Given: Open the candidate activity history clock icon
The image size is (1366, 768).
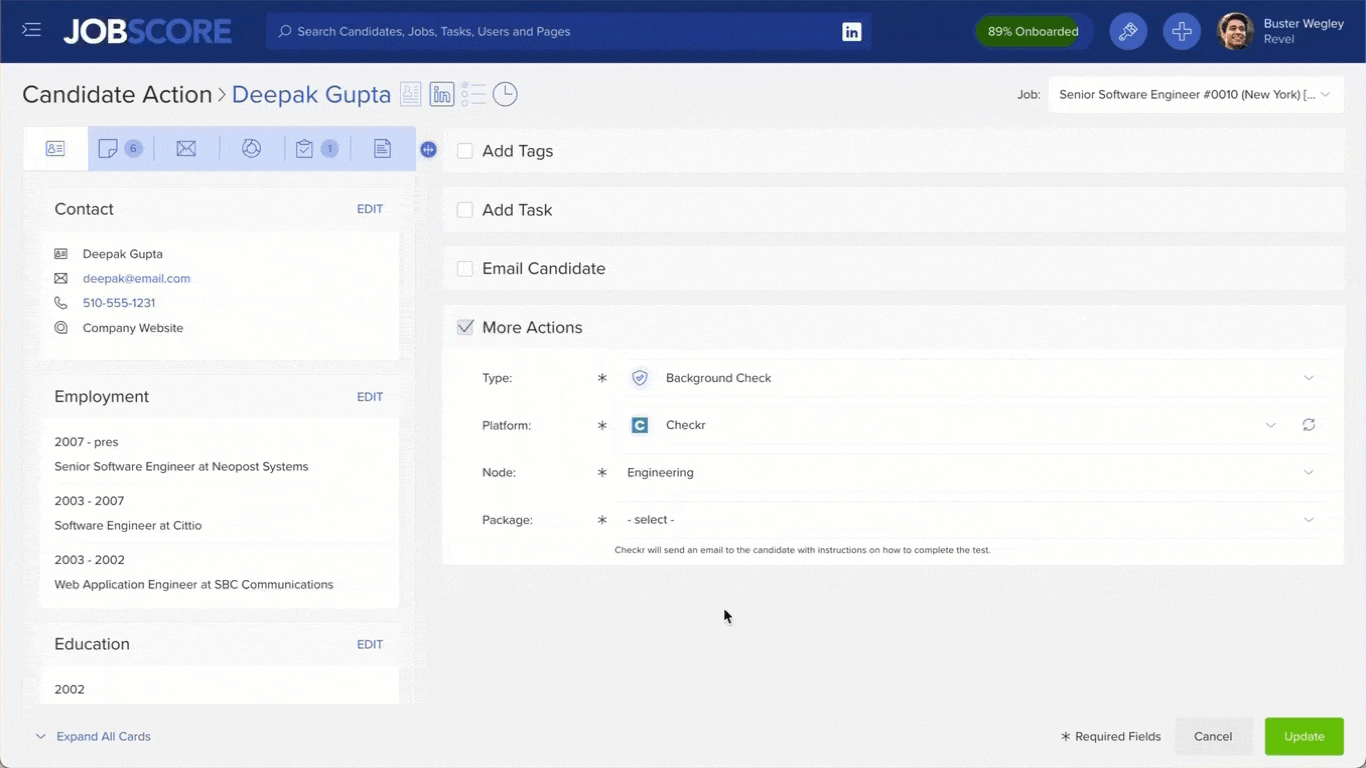Looking at the screenshot, I should coord(505,93).
